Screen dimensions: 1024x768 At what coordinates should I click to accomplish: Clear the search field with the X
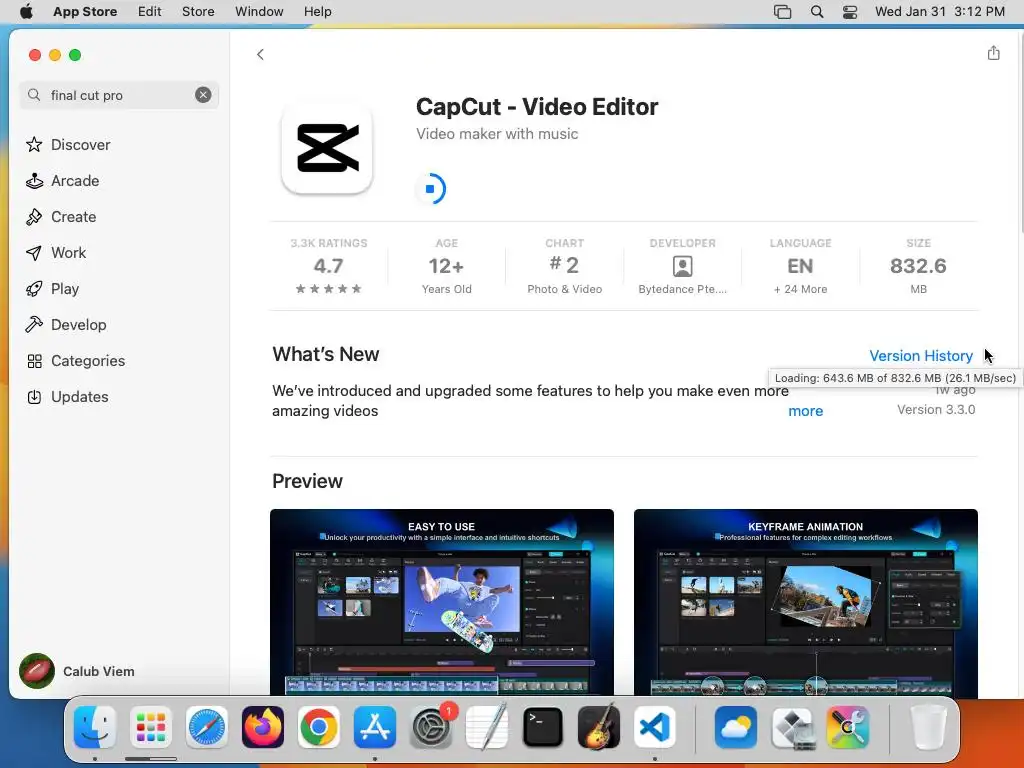pyautogui.click(x=203, y=95)
